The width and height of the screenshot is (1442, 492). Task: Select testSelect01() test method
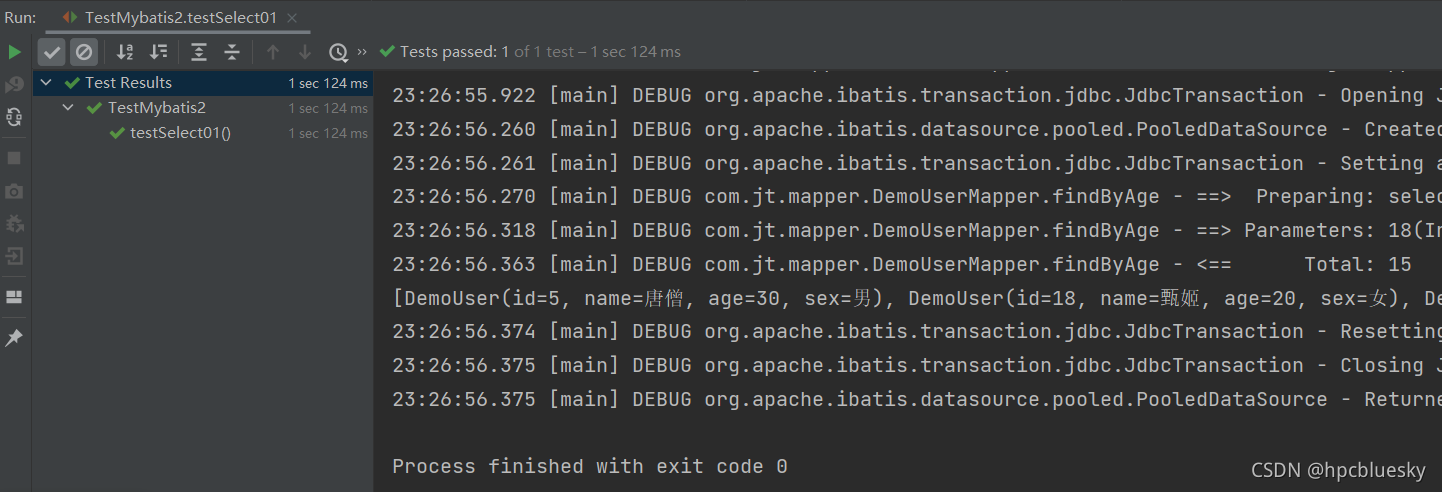(180, 133)
